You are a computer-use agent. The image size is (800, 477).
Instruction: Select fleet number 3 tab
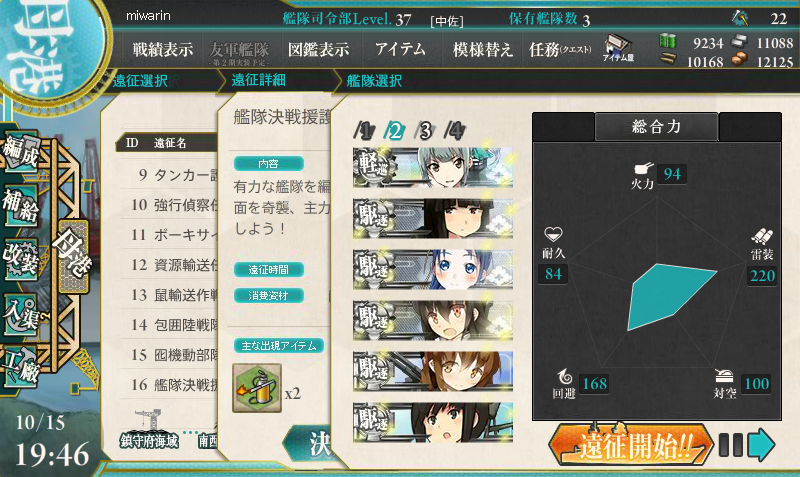[x=425, y=131]
